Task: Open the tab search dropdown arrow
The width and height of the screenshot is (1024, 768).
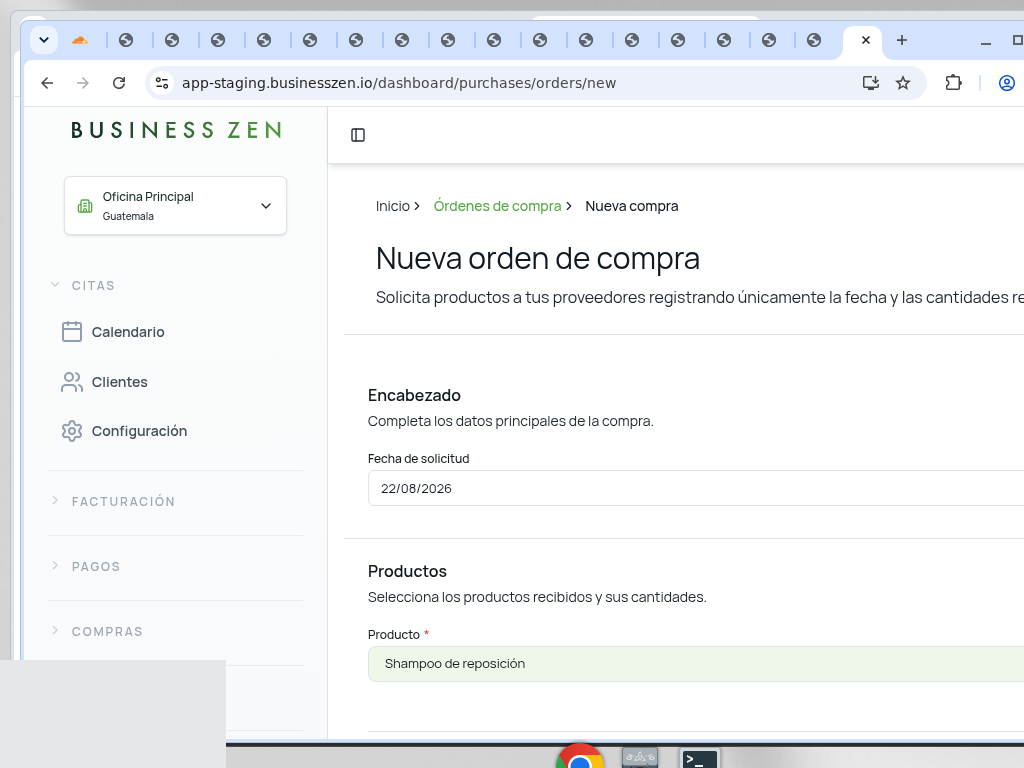Action: (44, 40)
